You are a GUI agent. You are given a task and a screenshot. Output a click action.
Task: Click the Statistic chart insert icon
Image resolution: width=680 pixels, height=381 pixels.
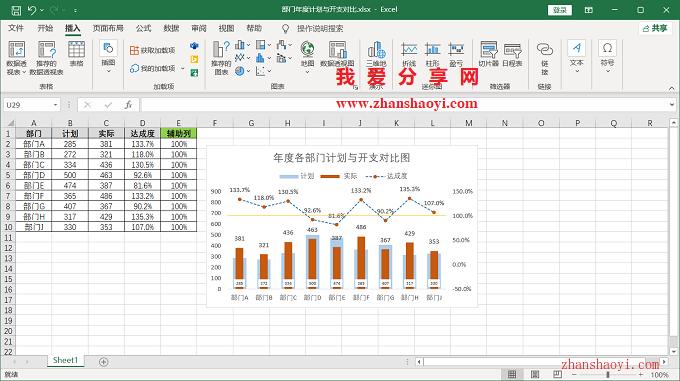click(260, 58)
